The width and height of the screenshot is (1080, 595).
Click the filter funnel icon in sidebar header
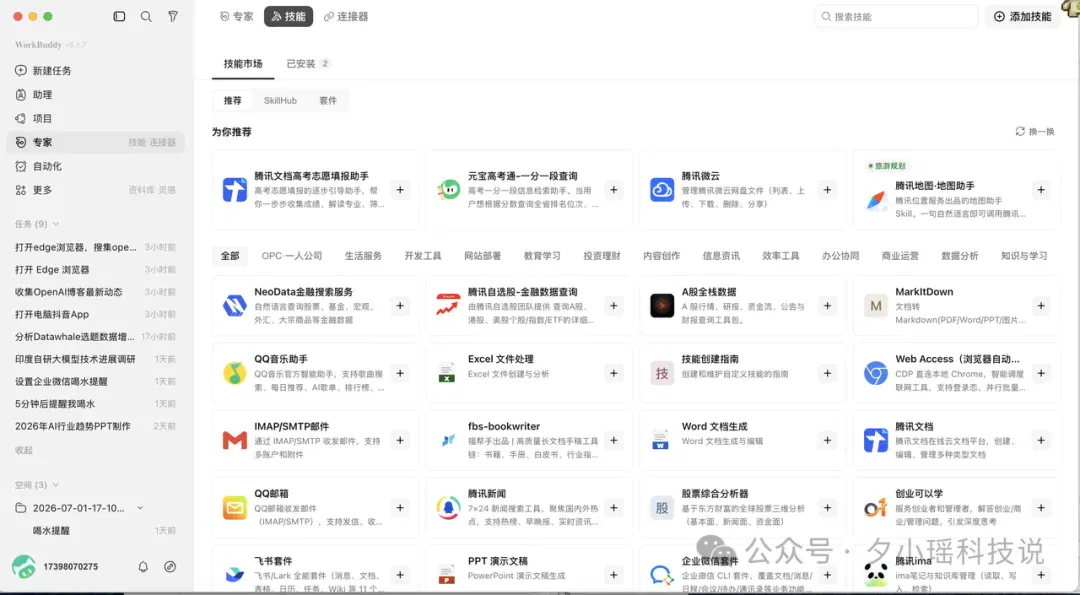tap(173, 16)
